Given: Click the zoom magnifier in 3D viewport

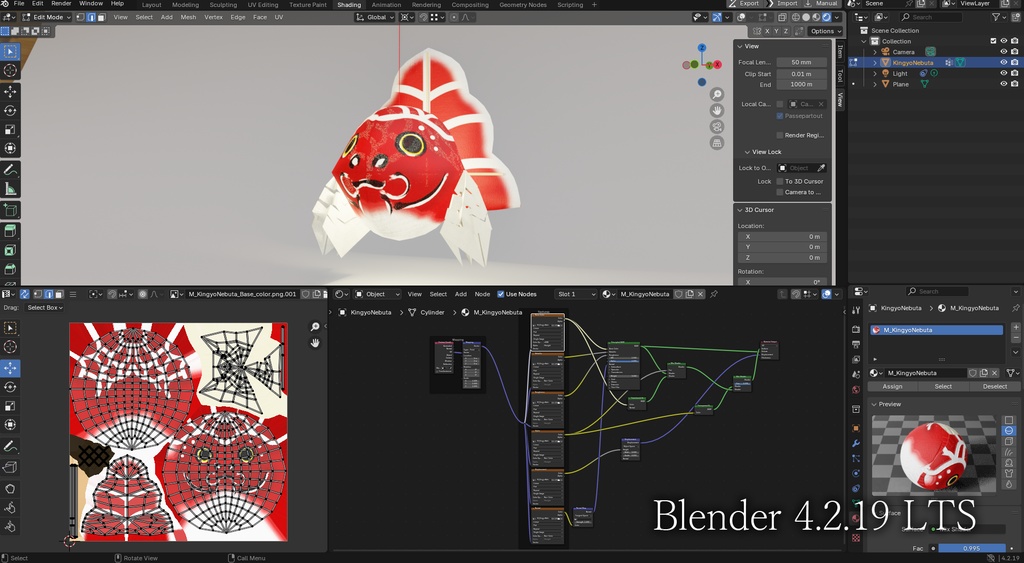Looking at the screenshot, I should click(x=717, y=95).
